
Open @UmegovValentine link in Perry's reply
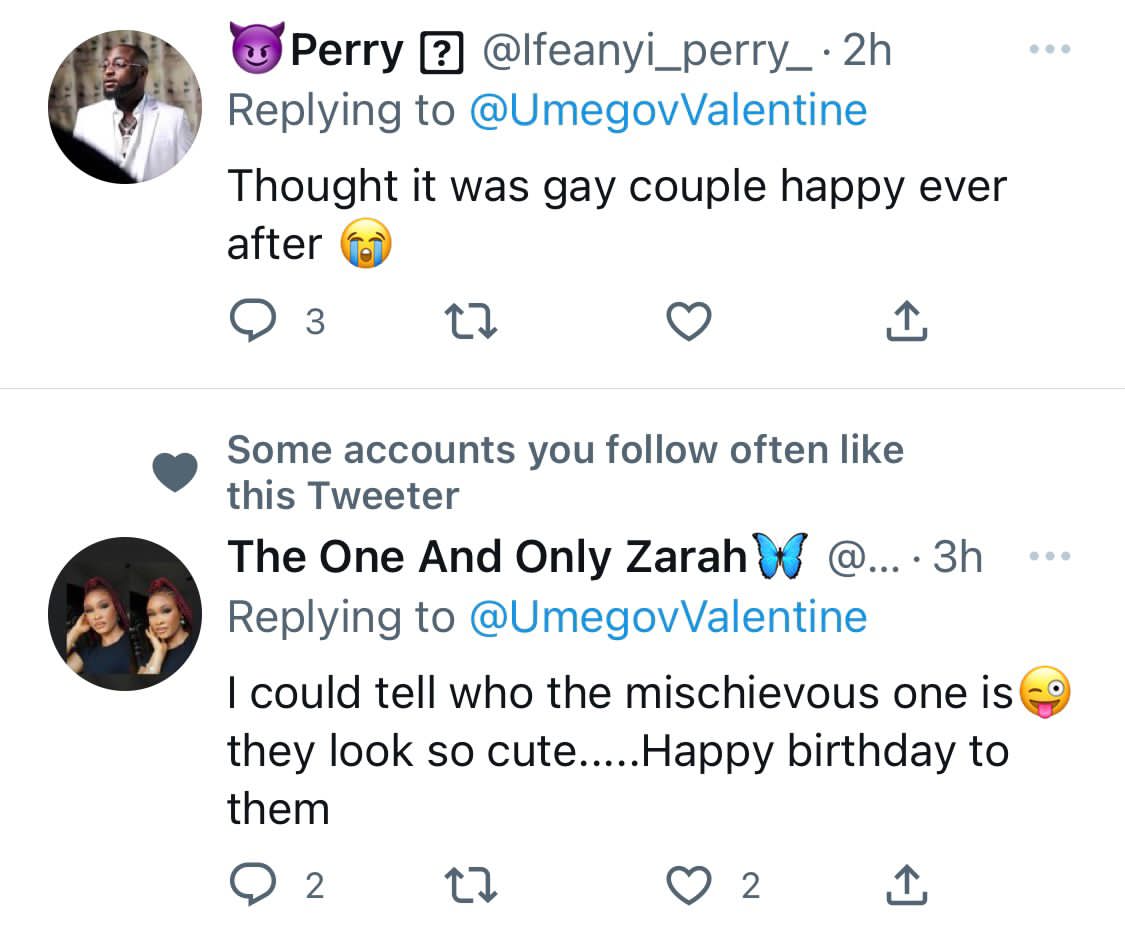point(667,110)
